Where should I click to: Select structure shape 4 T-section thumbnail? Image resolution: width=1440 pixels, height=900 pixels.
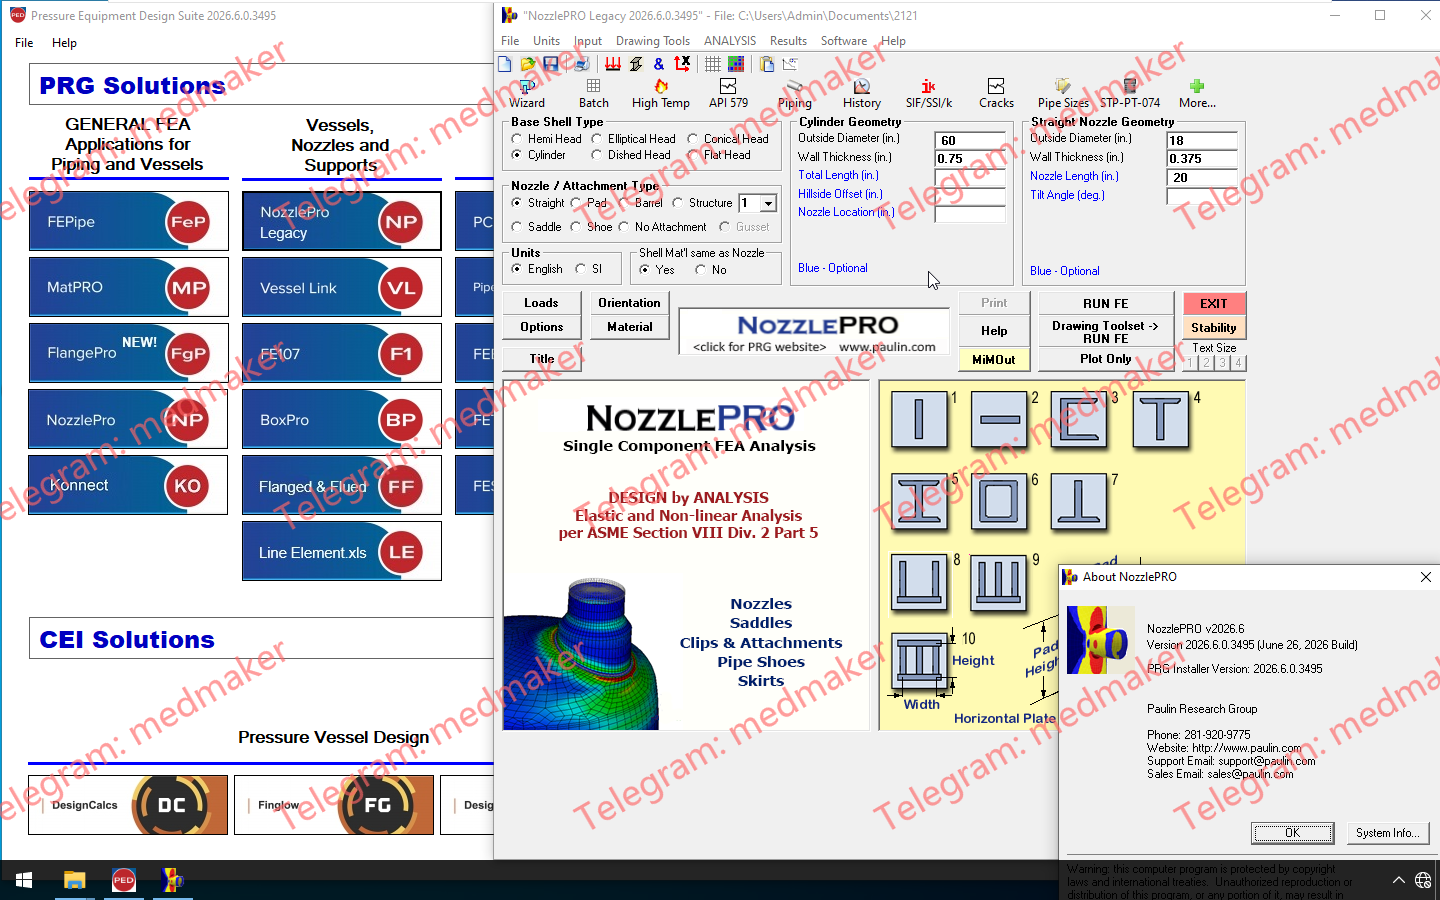coord(1160,418)
